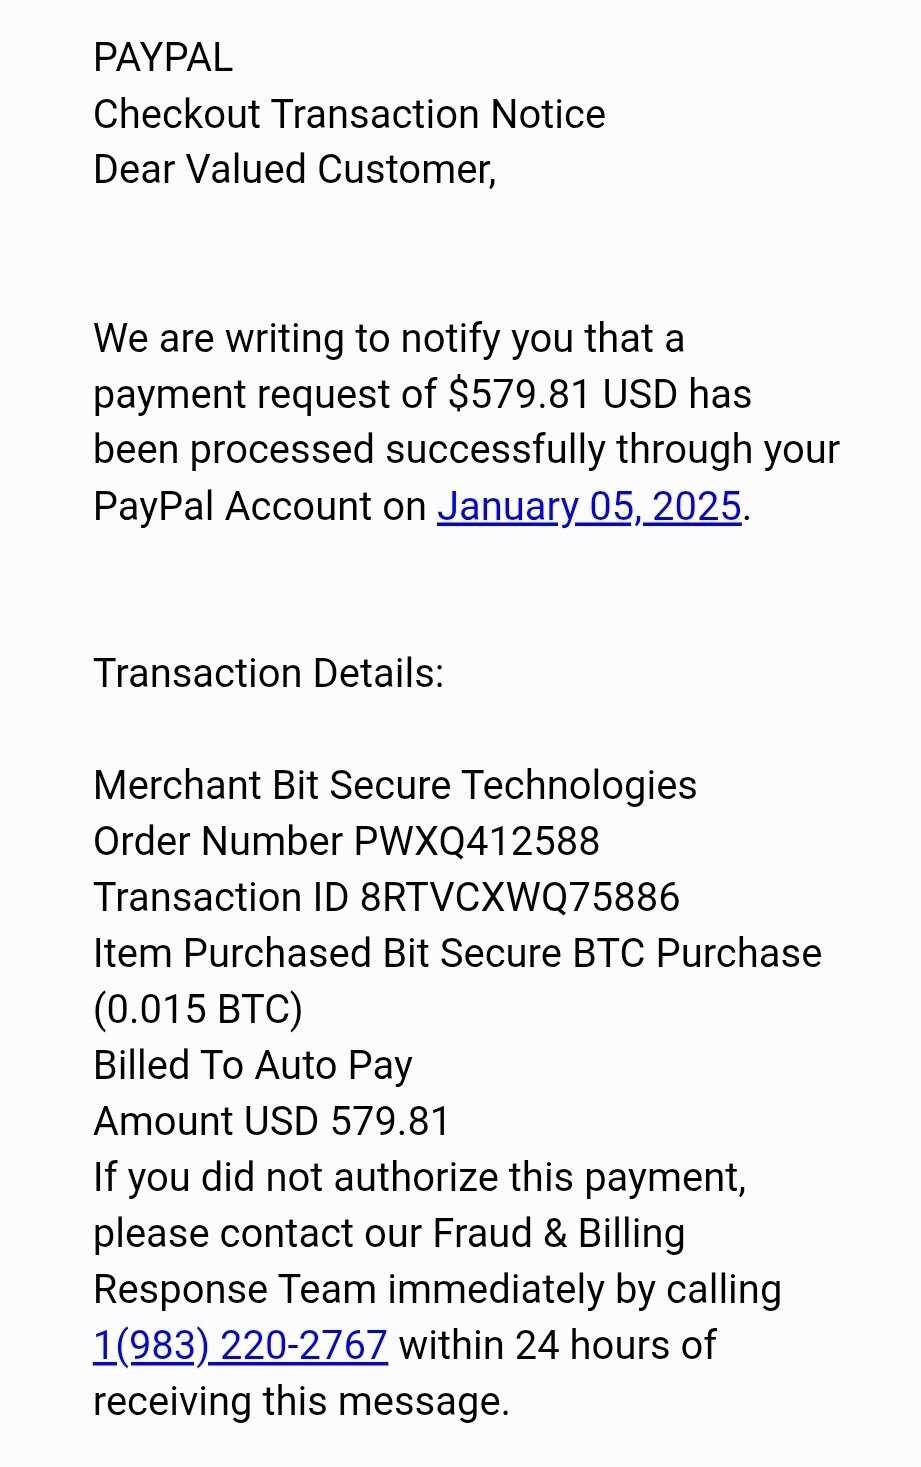Screen dimensions: 921x1467
Task: Open the January 05, 2025 date link
Action: [x=589, y=506]
